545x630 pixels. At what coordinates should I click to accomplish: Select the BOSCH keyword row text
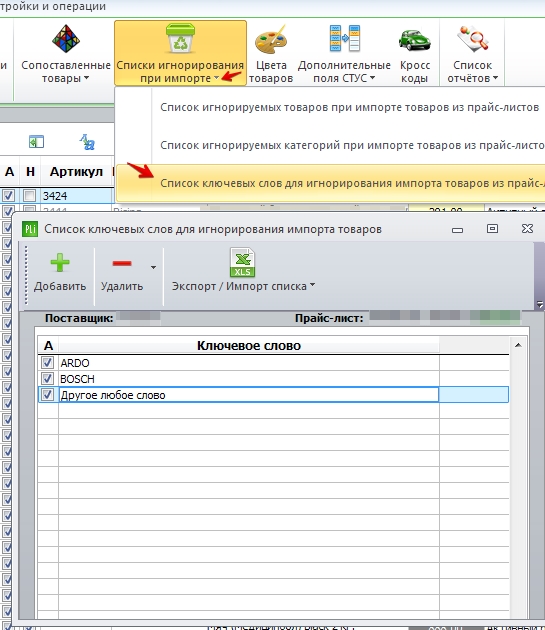point(77,379)
